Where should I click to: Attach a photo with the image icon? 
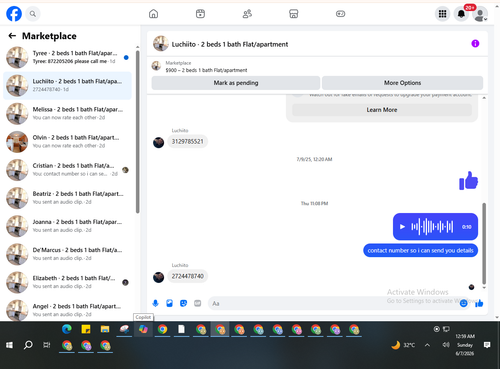169,303
